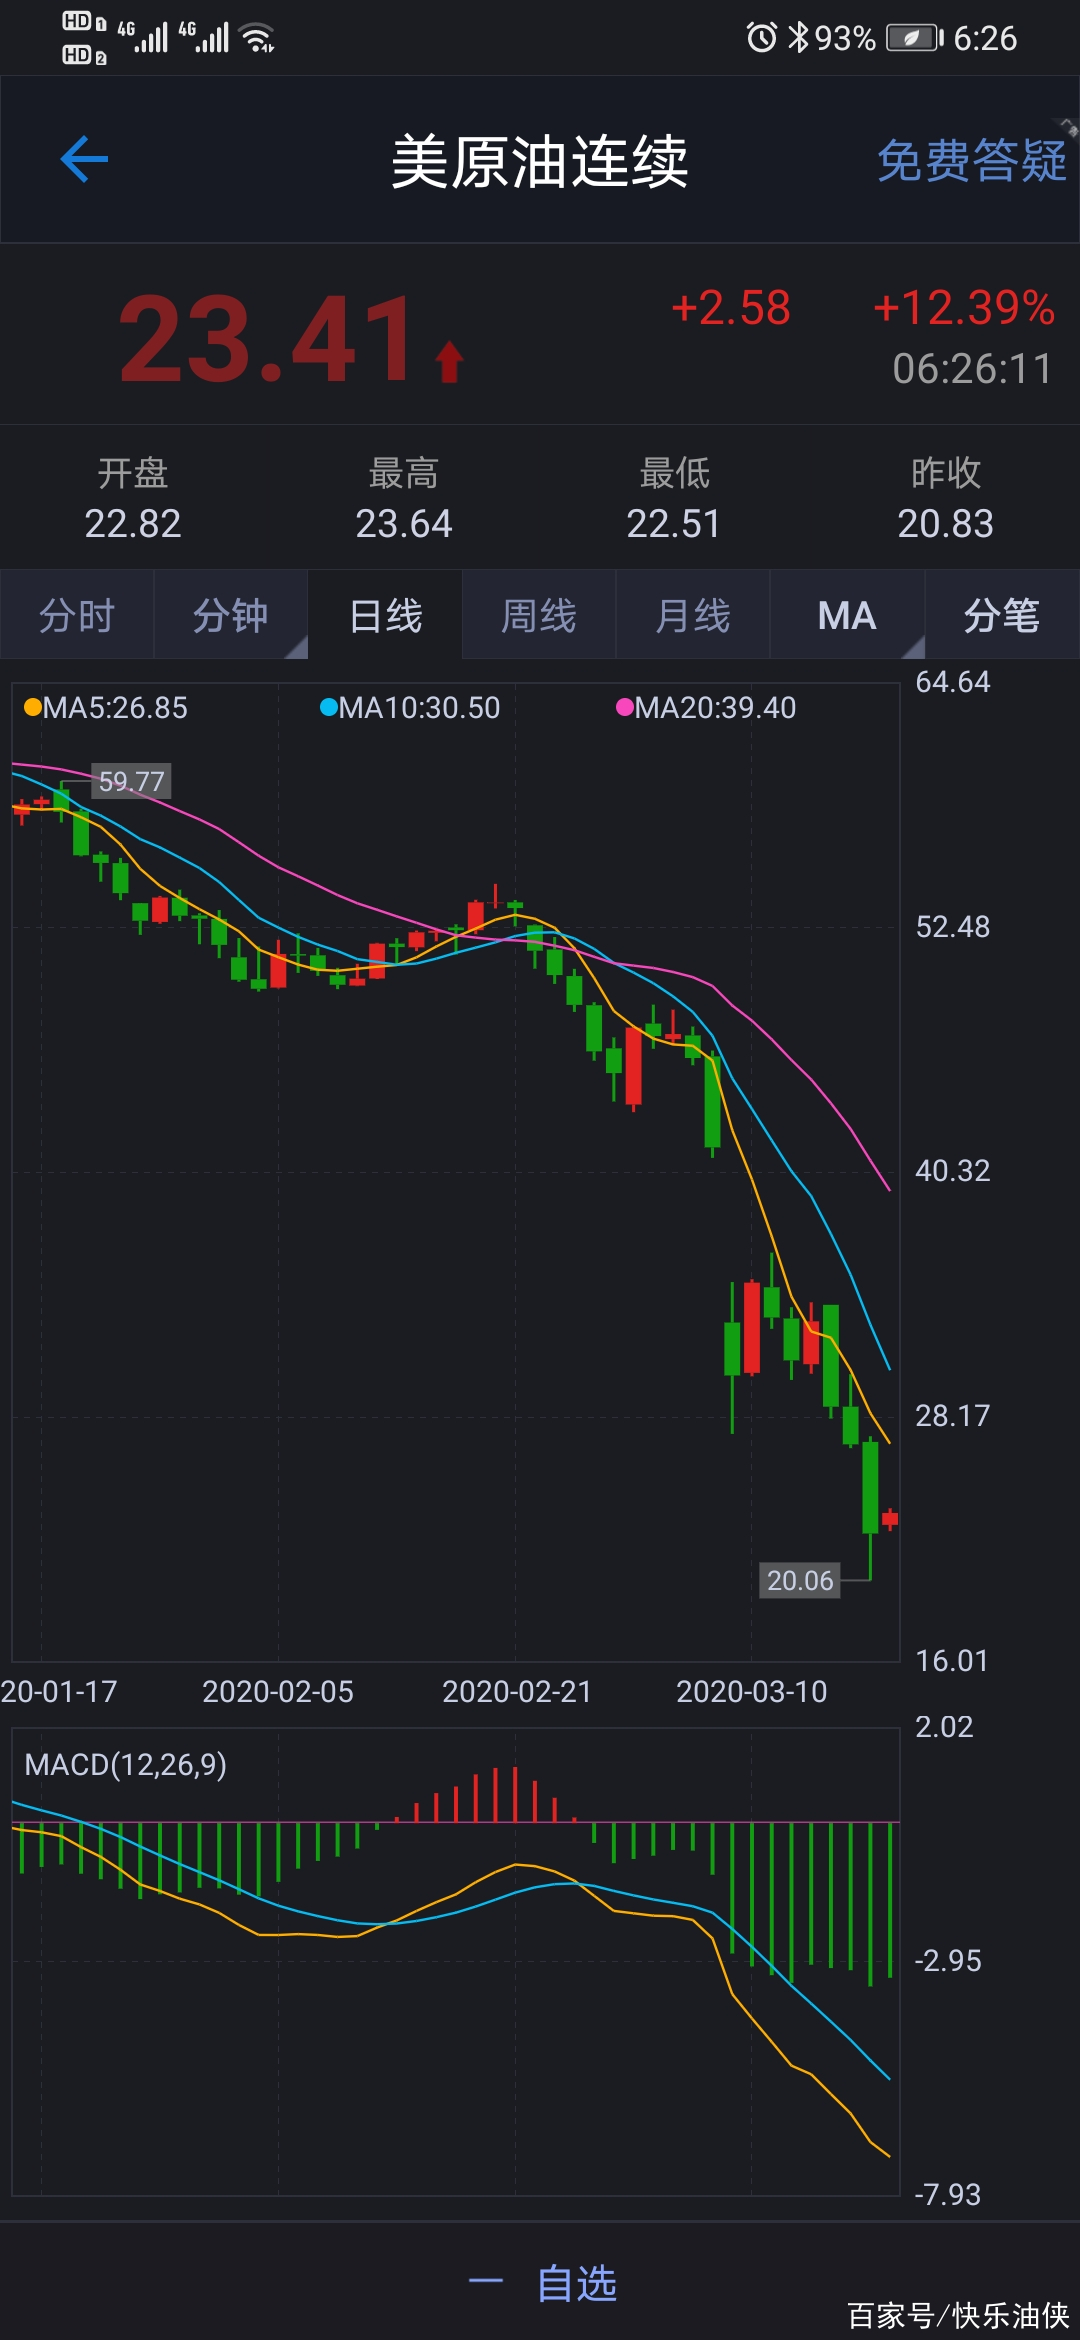1080x2340 pixels.
Task: Tap the battery status icon
Action: [x=915, y=38]
